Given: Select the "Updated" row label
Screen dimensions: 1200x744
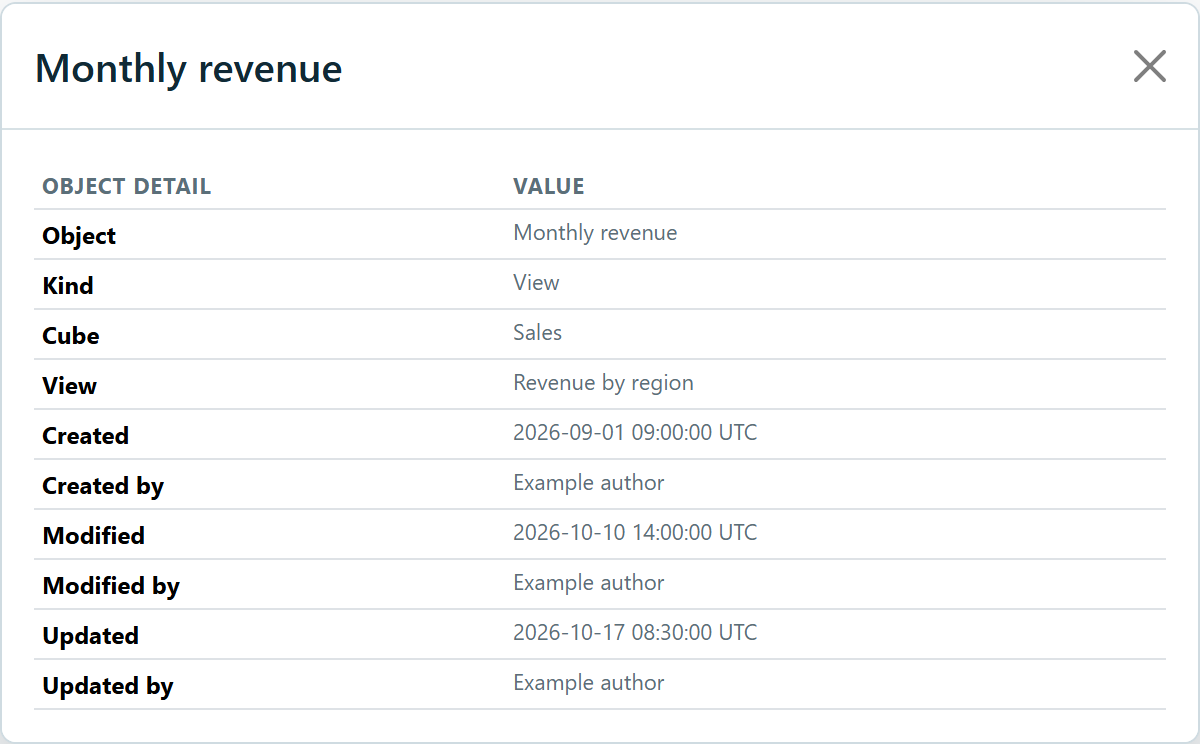Looking at the screenshot, I should pyautogui.click(x=91, y=636).
